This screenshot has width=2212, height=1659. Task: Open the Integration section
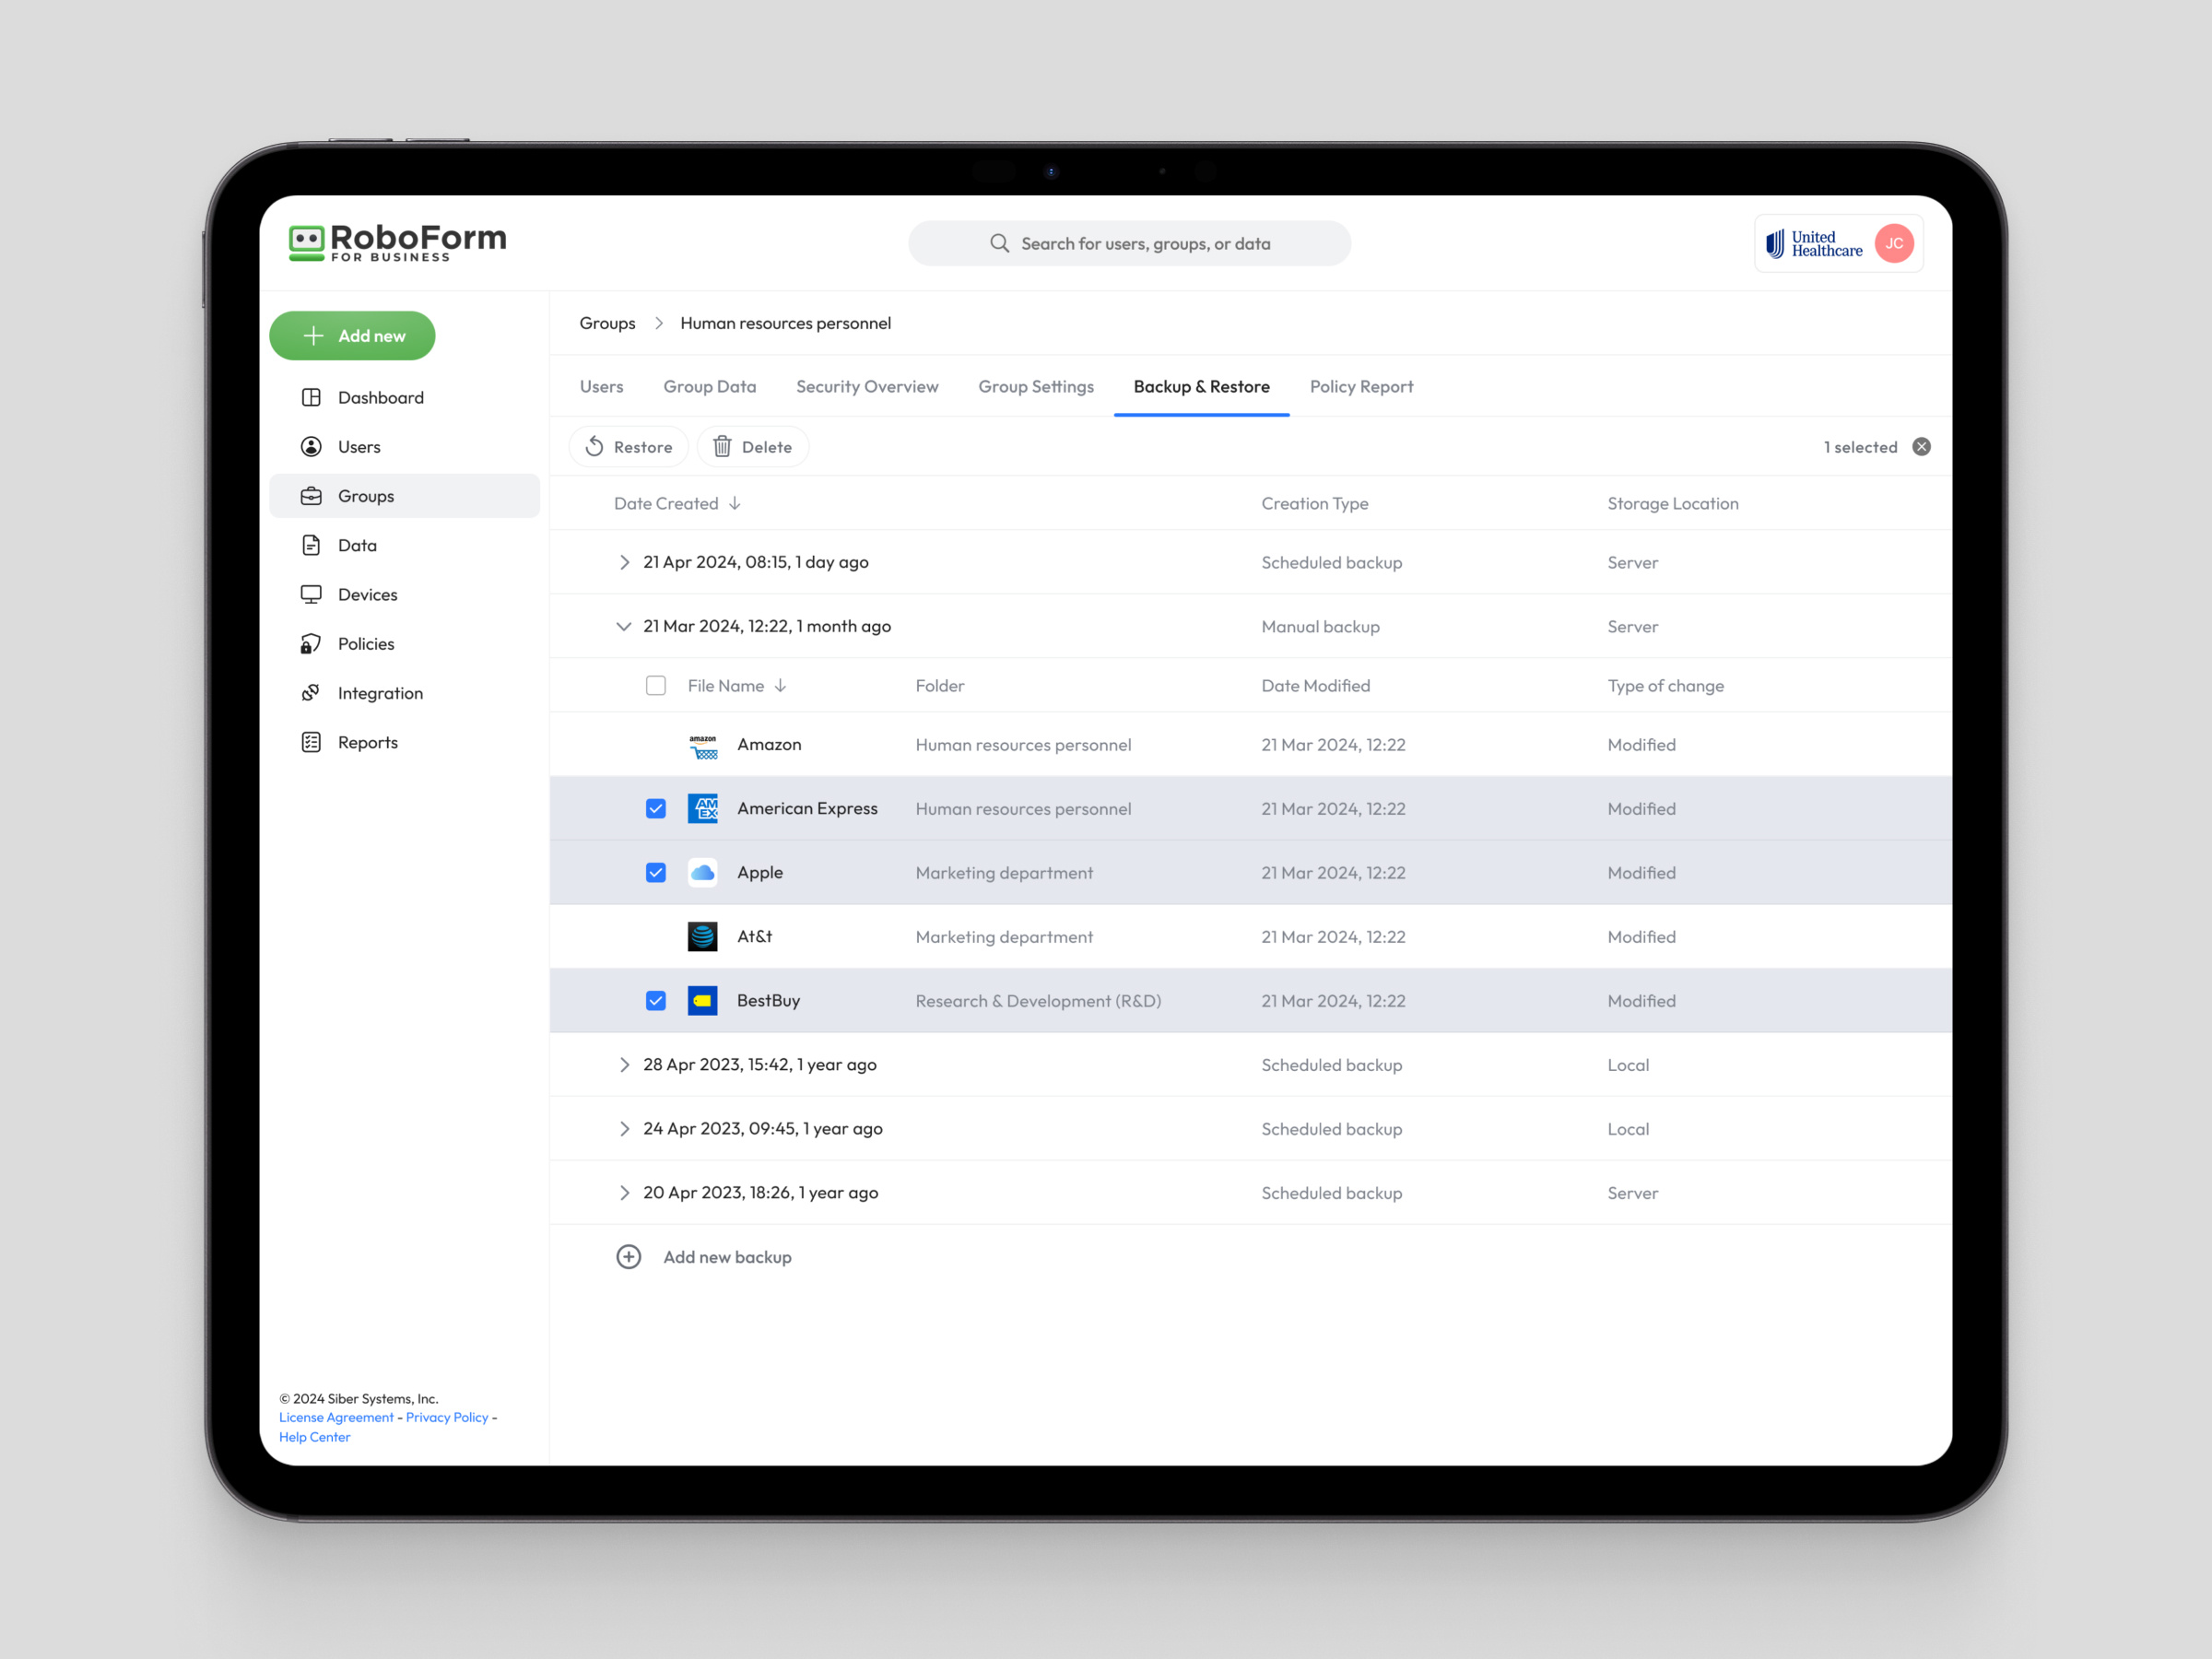coord(380,692)
